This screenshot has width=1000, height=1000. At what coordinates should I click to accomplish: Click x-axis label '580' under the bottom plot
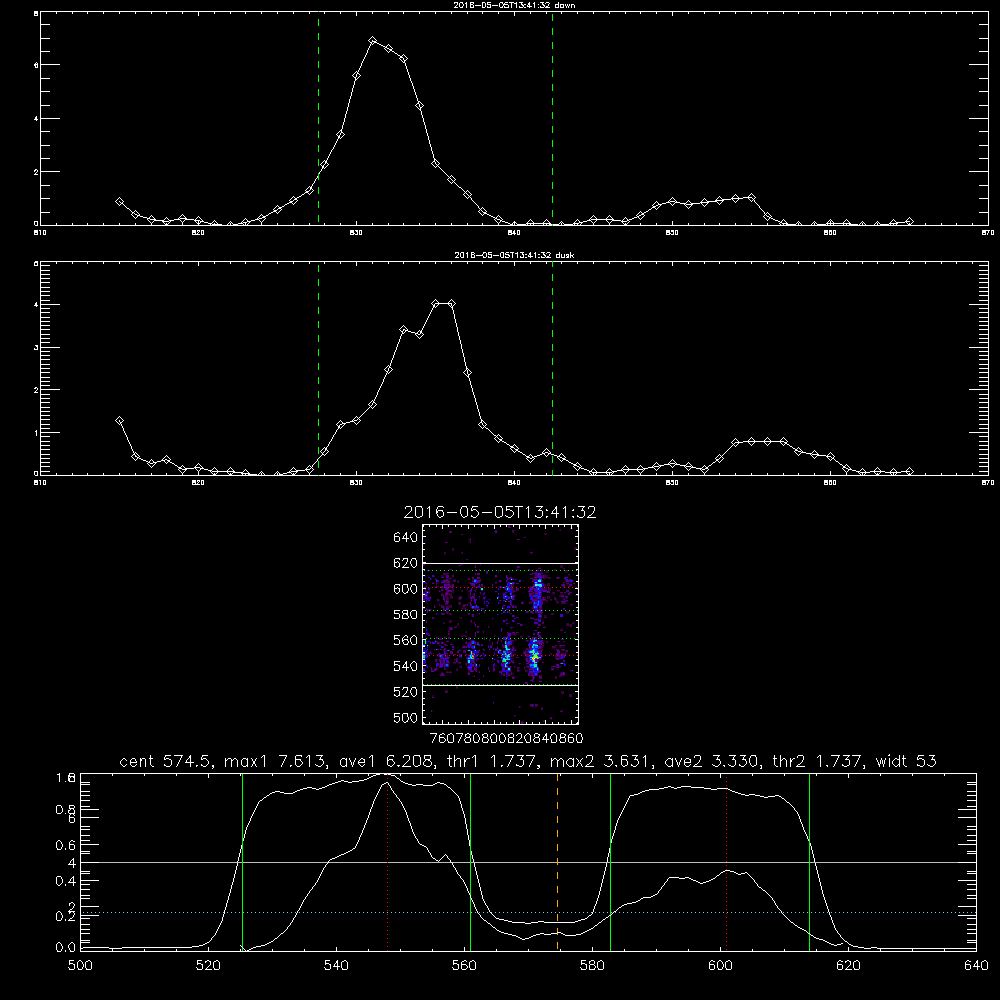[x=592, y=966]
